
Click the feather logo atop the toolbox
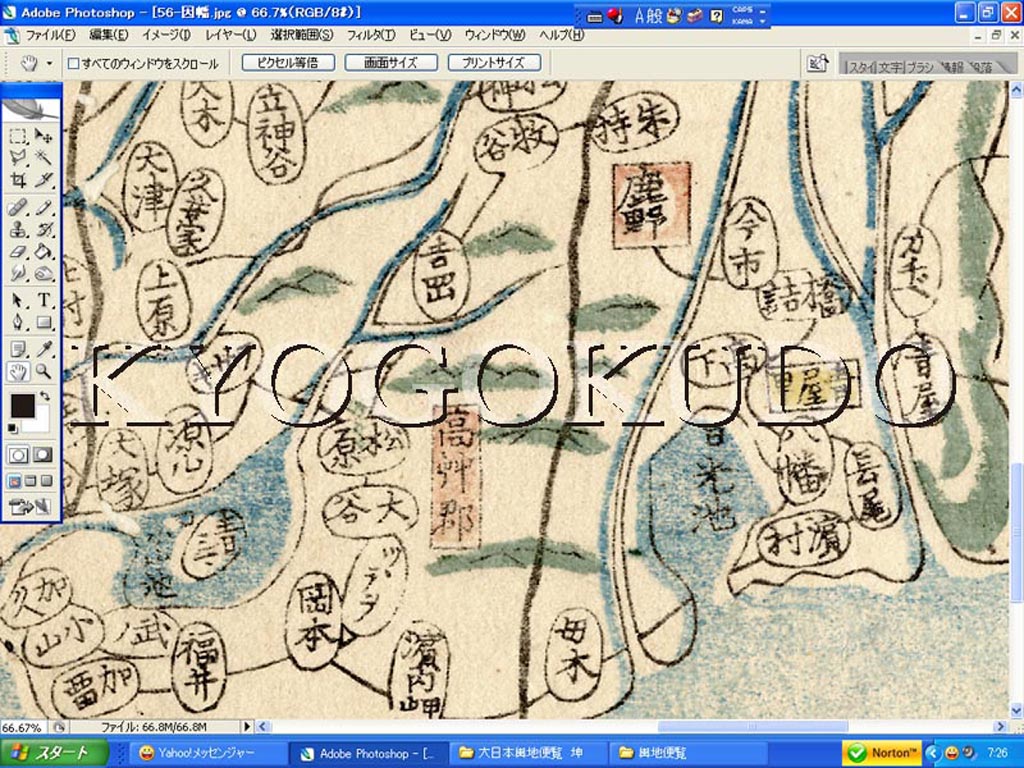pyautogui.click(x=32, y=108)
